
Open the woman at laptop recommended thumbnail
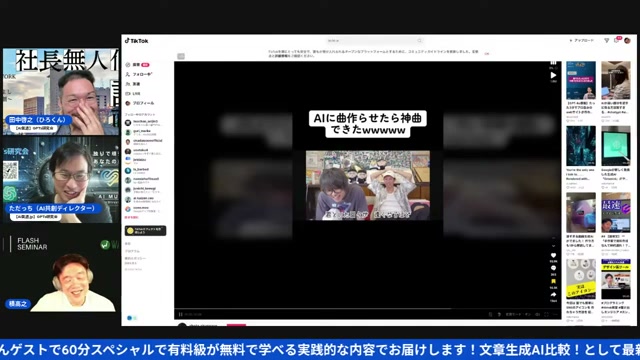pyautogui.click(x=616, y=80)
